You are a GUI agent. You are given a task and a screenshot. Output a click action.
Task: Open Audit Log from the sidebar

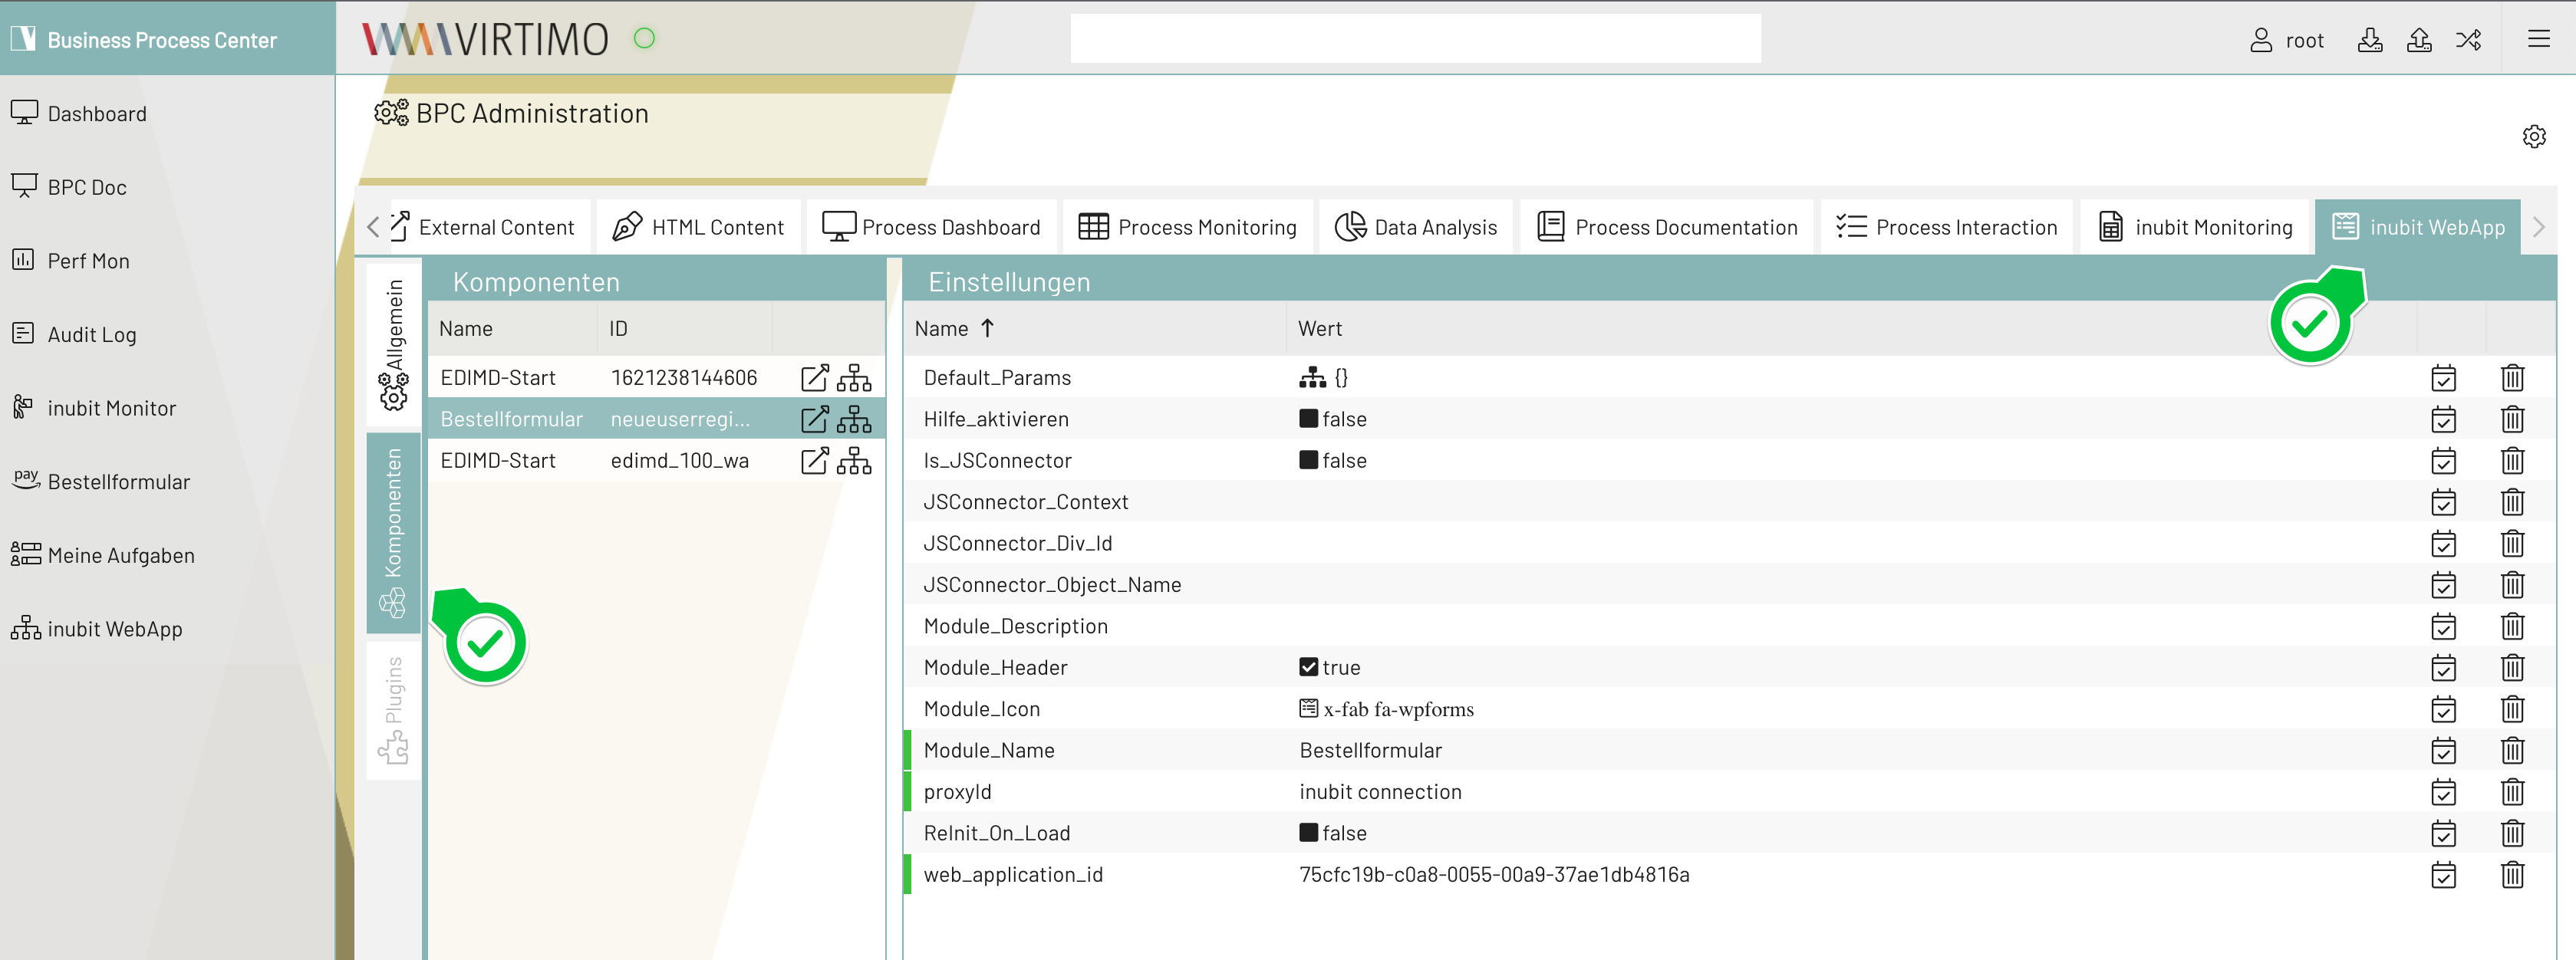(92, 334)
